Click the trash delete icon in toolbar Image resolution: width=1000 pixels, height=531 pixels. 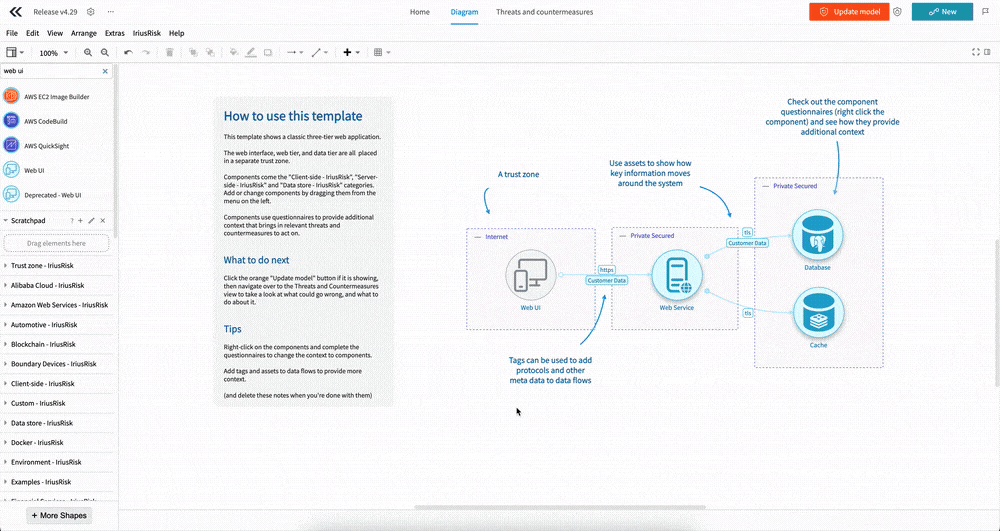click(x=170, y=52)
